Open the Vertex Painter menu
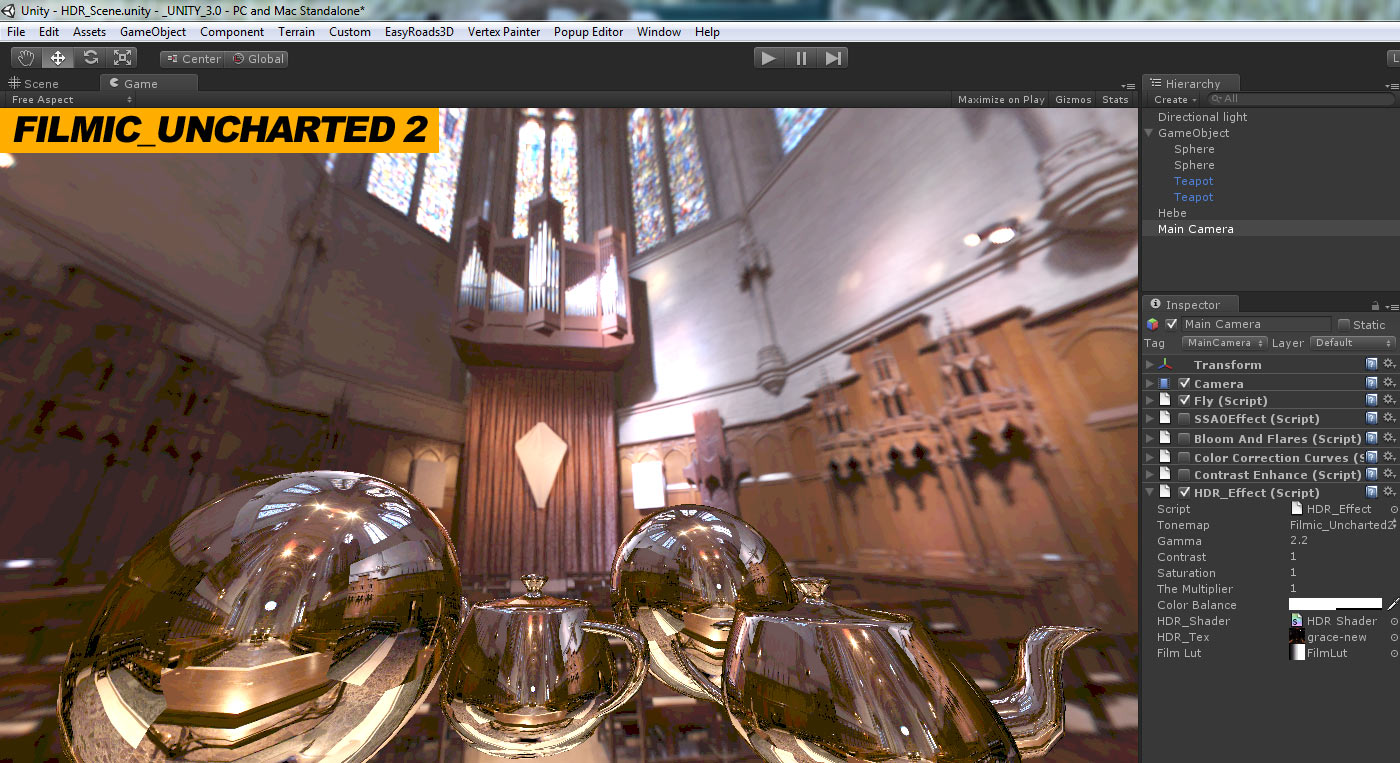This screenshot has height=763, width=1400. coord(504,31)
